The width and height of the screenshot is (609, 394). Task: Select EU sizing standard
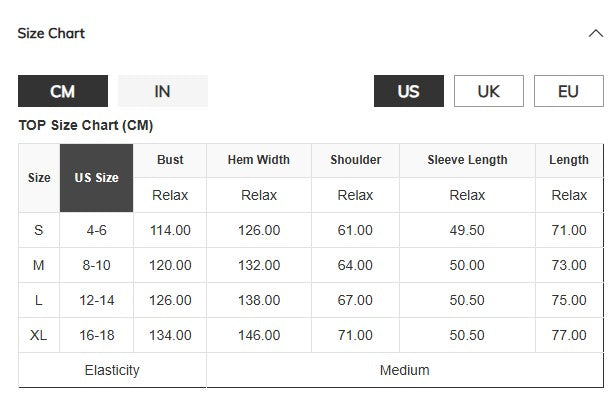point(569,91)
